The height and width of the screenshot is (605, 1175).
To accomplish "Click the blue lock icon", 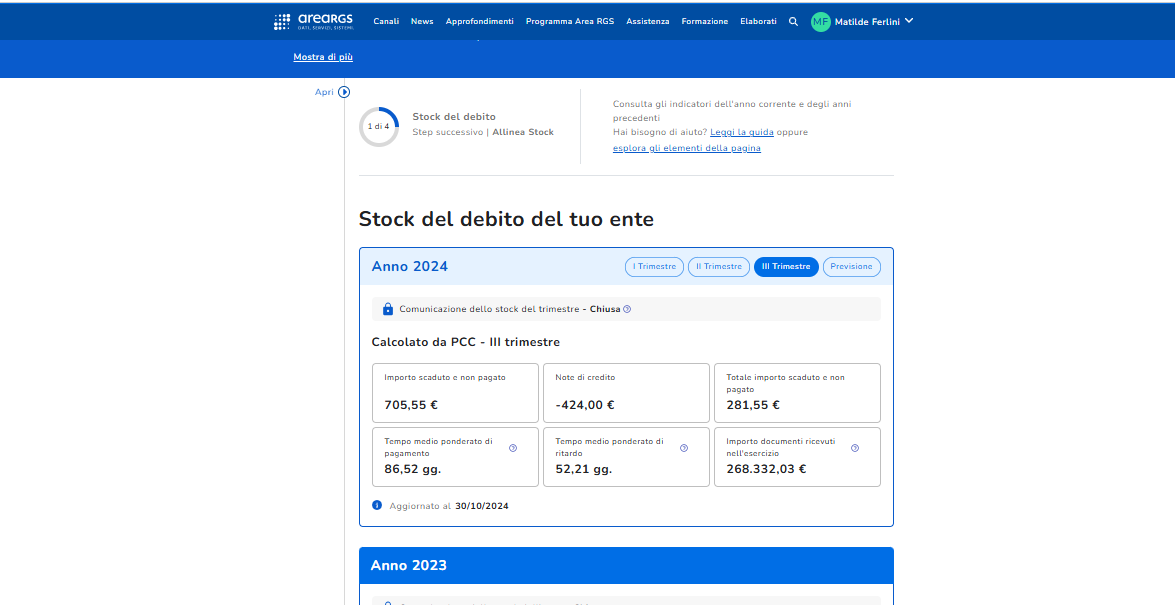I will (388, 309).
